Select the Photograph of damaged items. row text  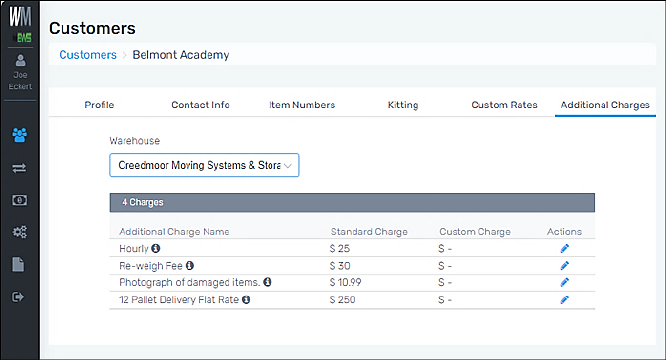189,283
